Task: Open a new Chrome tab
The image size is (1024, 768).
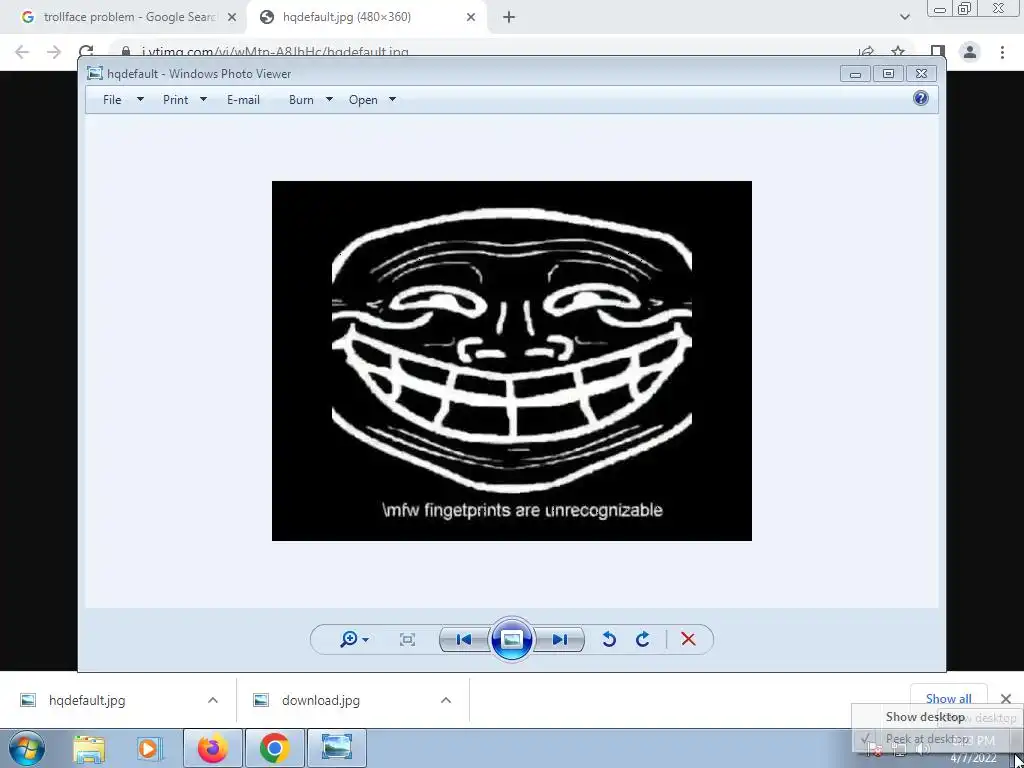Action: pos(509,17)
